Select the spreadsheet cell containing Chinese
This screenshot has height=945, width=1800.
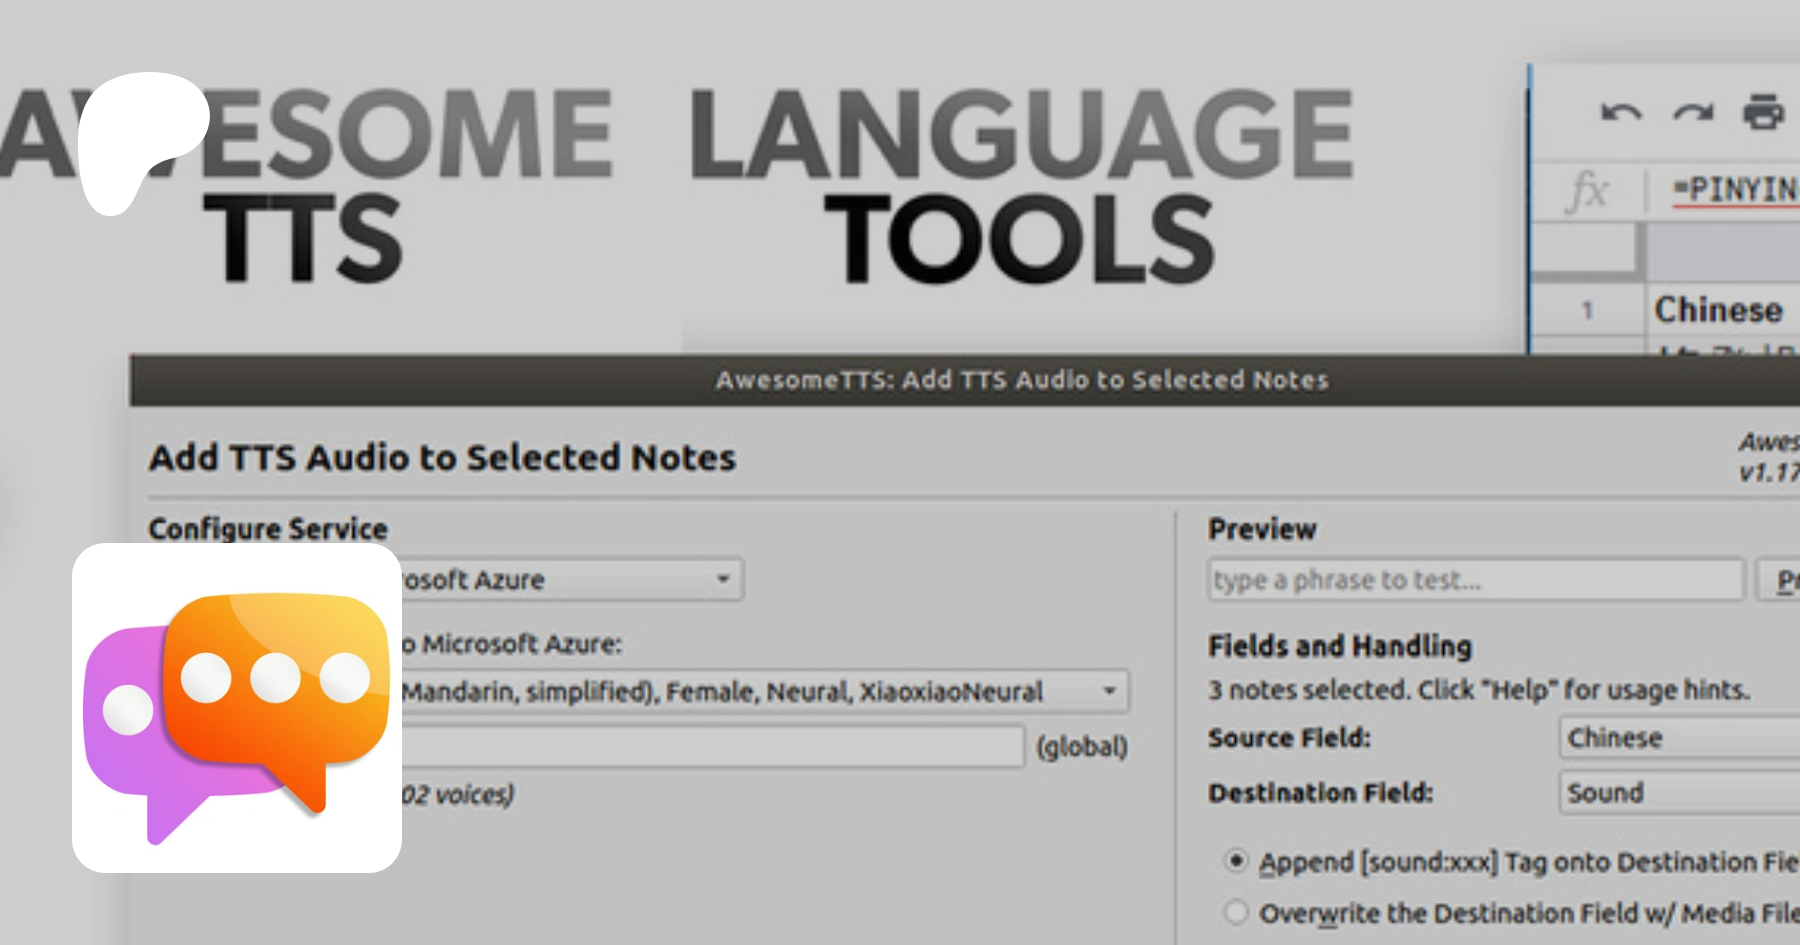(1720, 310)
